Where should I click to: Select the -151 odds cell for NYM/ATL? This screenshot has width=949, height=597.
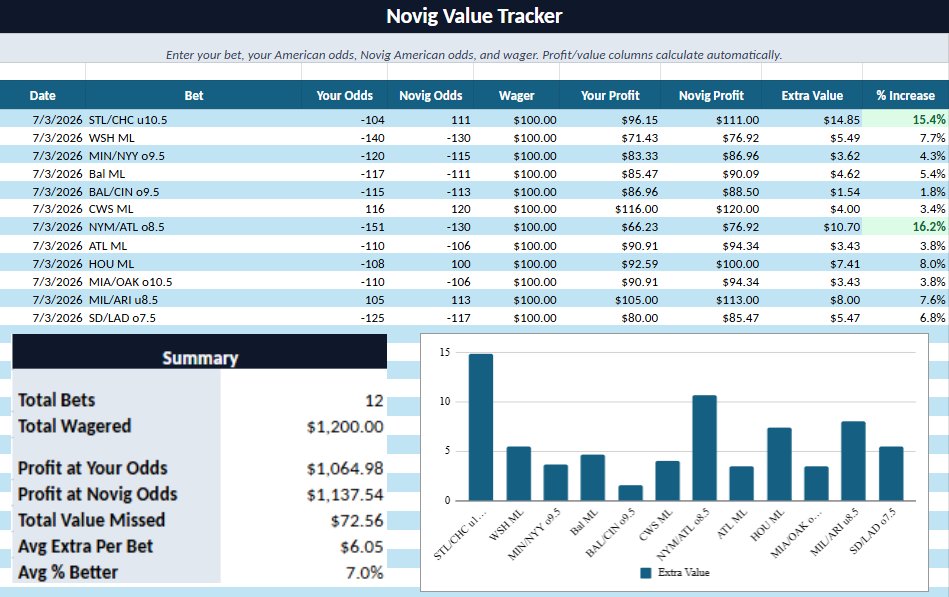tap(344, 227)
